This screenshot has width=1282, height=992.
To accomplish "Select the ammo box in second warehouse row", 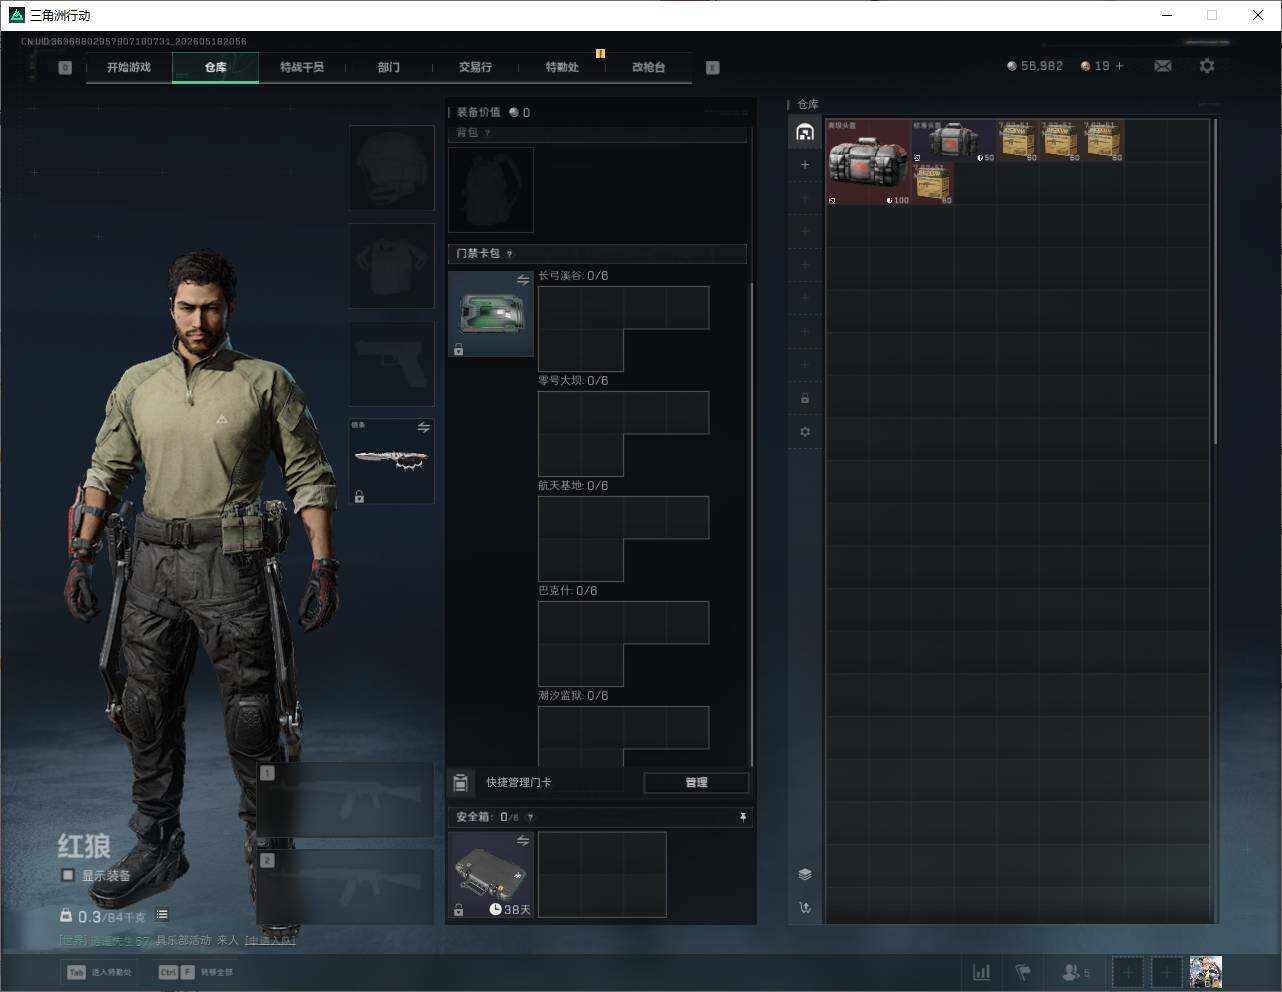I will pos(933,184).
